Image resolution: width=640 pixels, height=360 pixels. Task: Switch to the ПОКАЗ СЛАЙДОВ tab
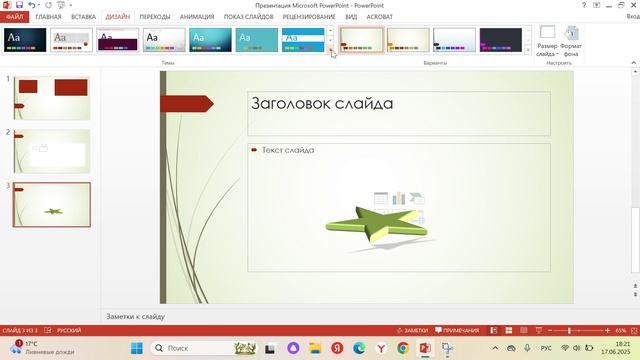tap(248, 17)
